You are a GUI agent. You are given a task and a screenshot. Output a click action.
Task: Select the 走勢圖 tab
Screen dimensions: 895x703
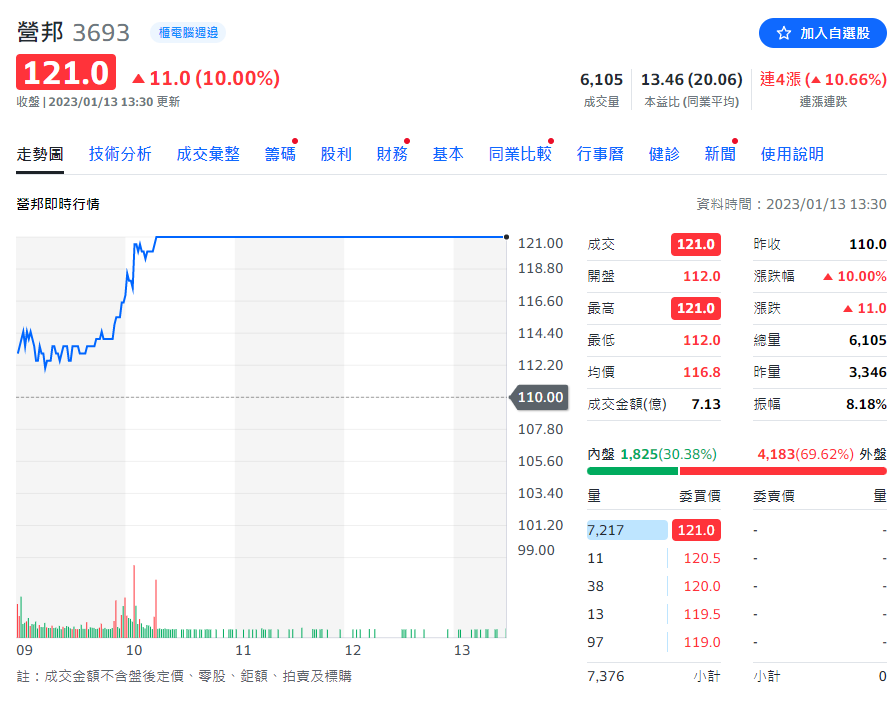pos(40,154)
